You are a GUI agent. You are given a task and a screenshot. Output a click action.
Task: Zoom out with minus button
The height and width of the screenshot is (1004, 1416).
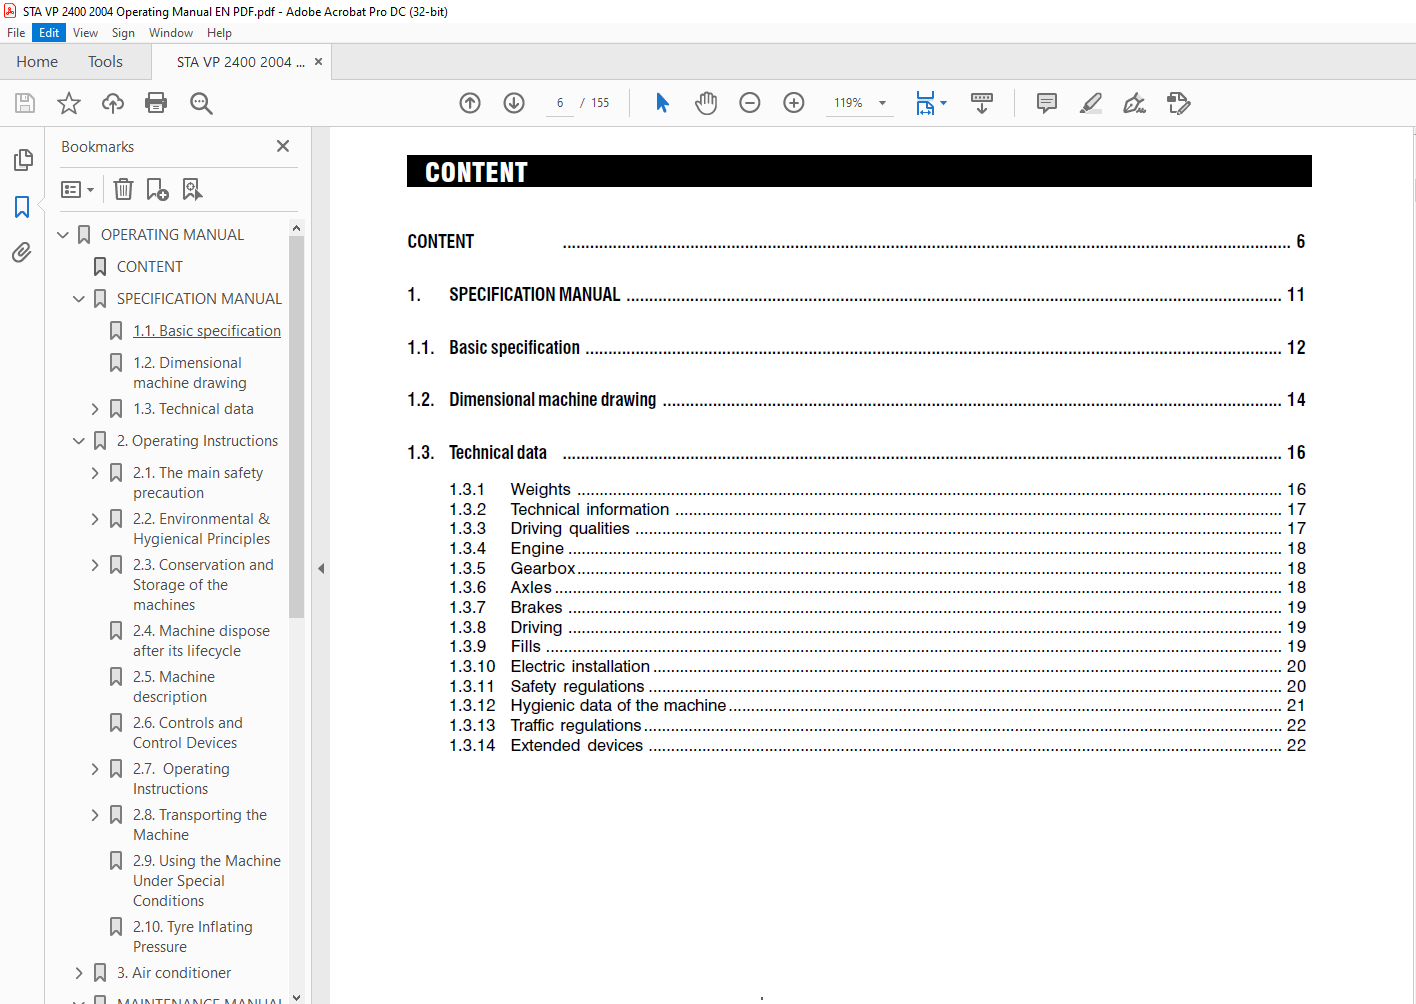pos(750,103)
